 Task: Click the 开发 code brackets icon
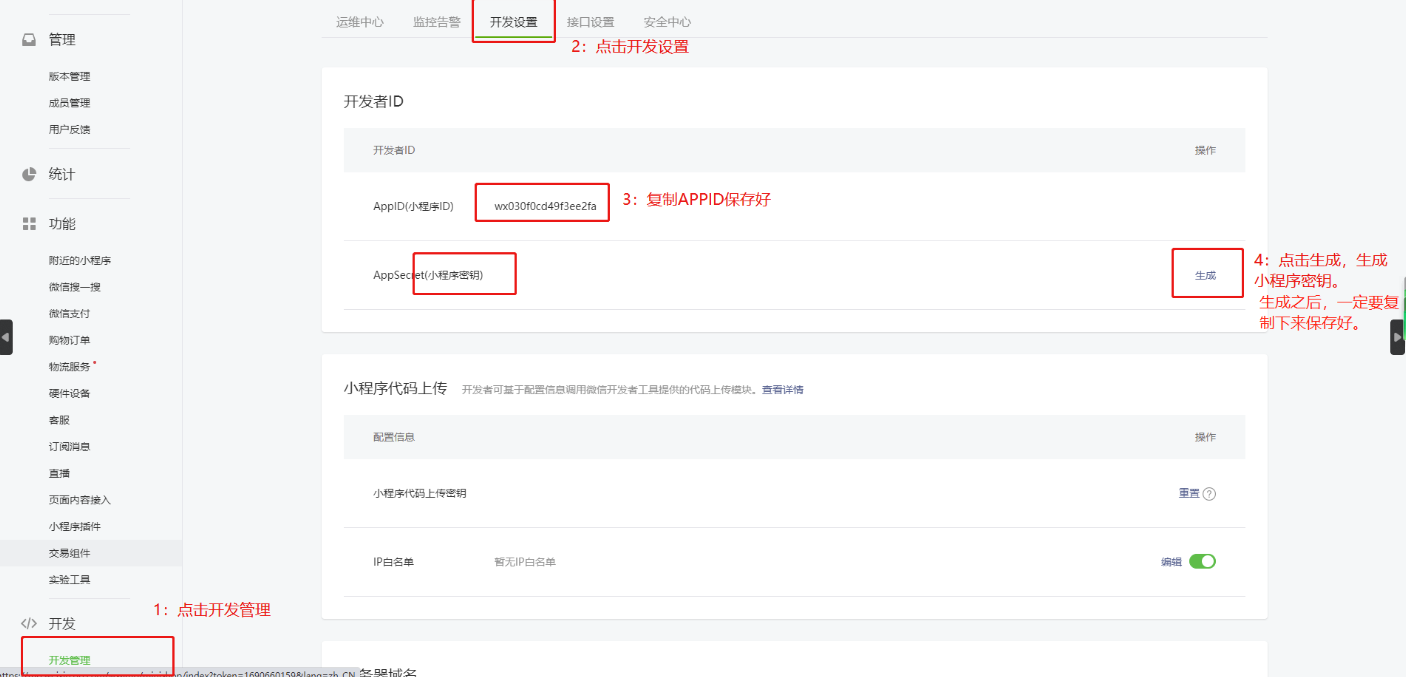click(x=29, y=623)
